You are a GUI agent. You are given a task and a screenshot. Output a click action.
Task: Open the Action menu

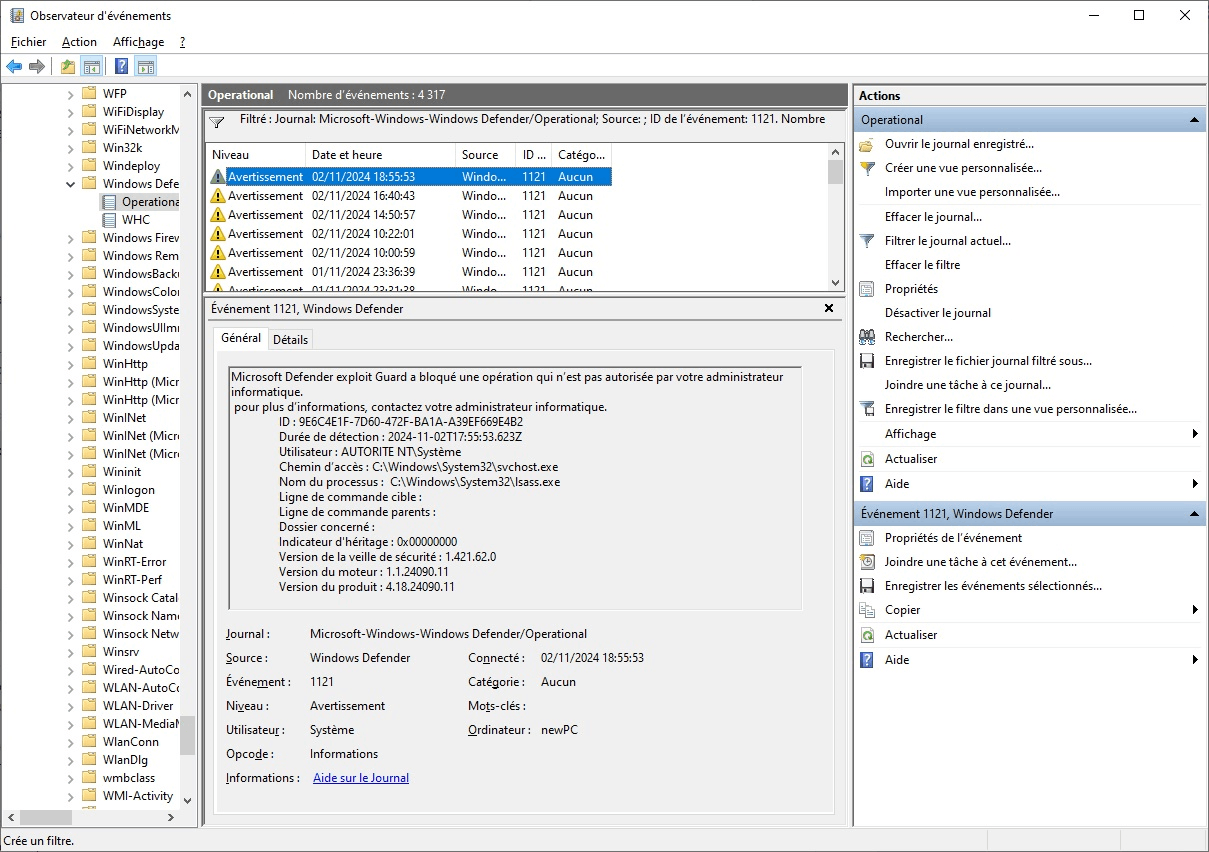pyautogui.click(x=79, y=42)
